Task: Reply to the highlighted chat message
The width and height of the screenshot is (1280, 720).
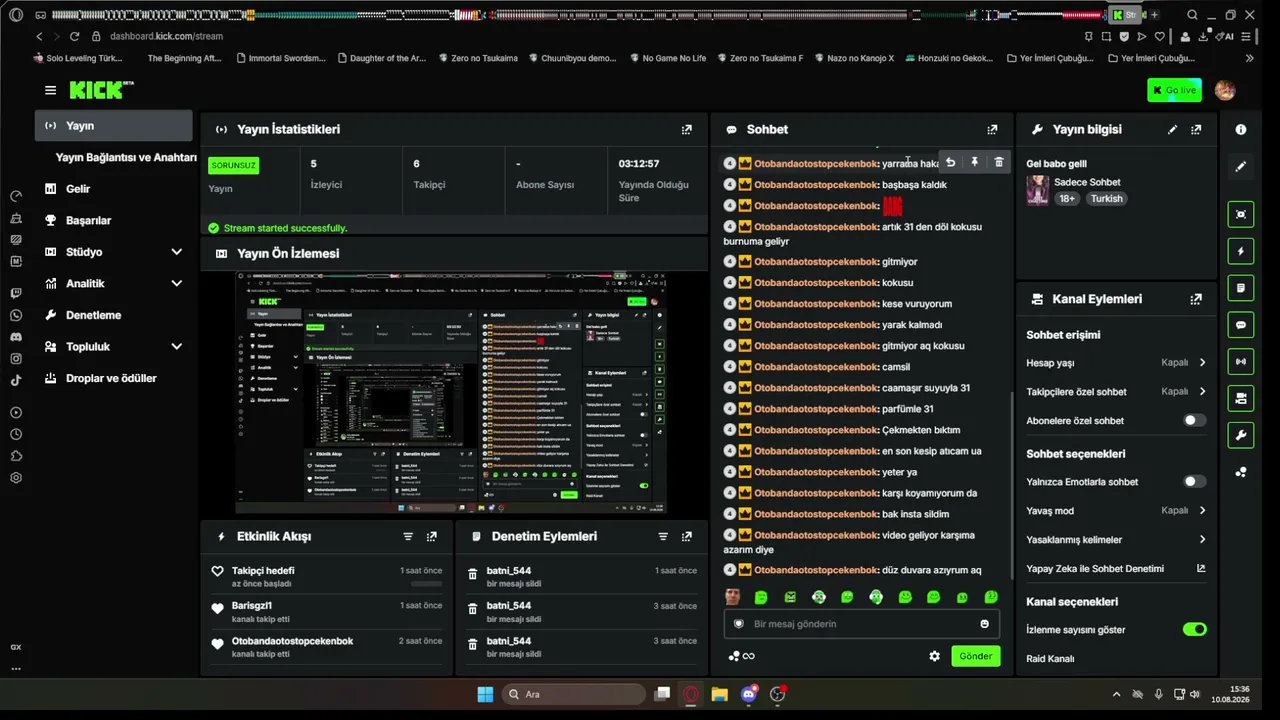Action: point(950,162)
